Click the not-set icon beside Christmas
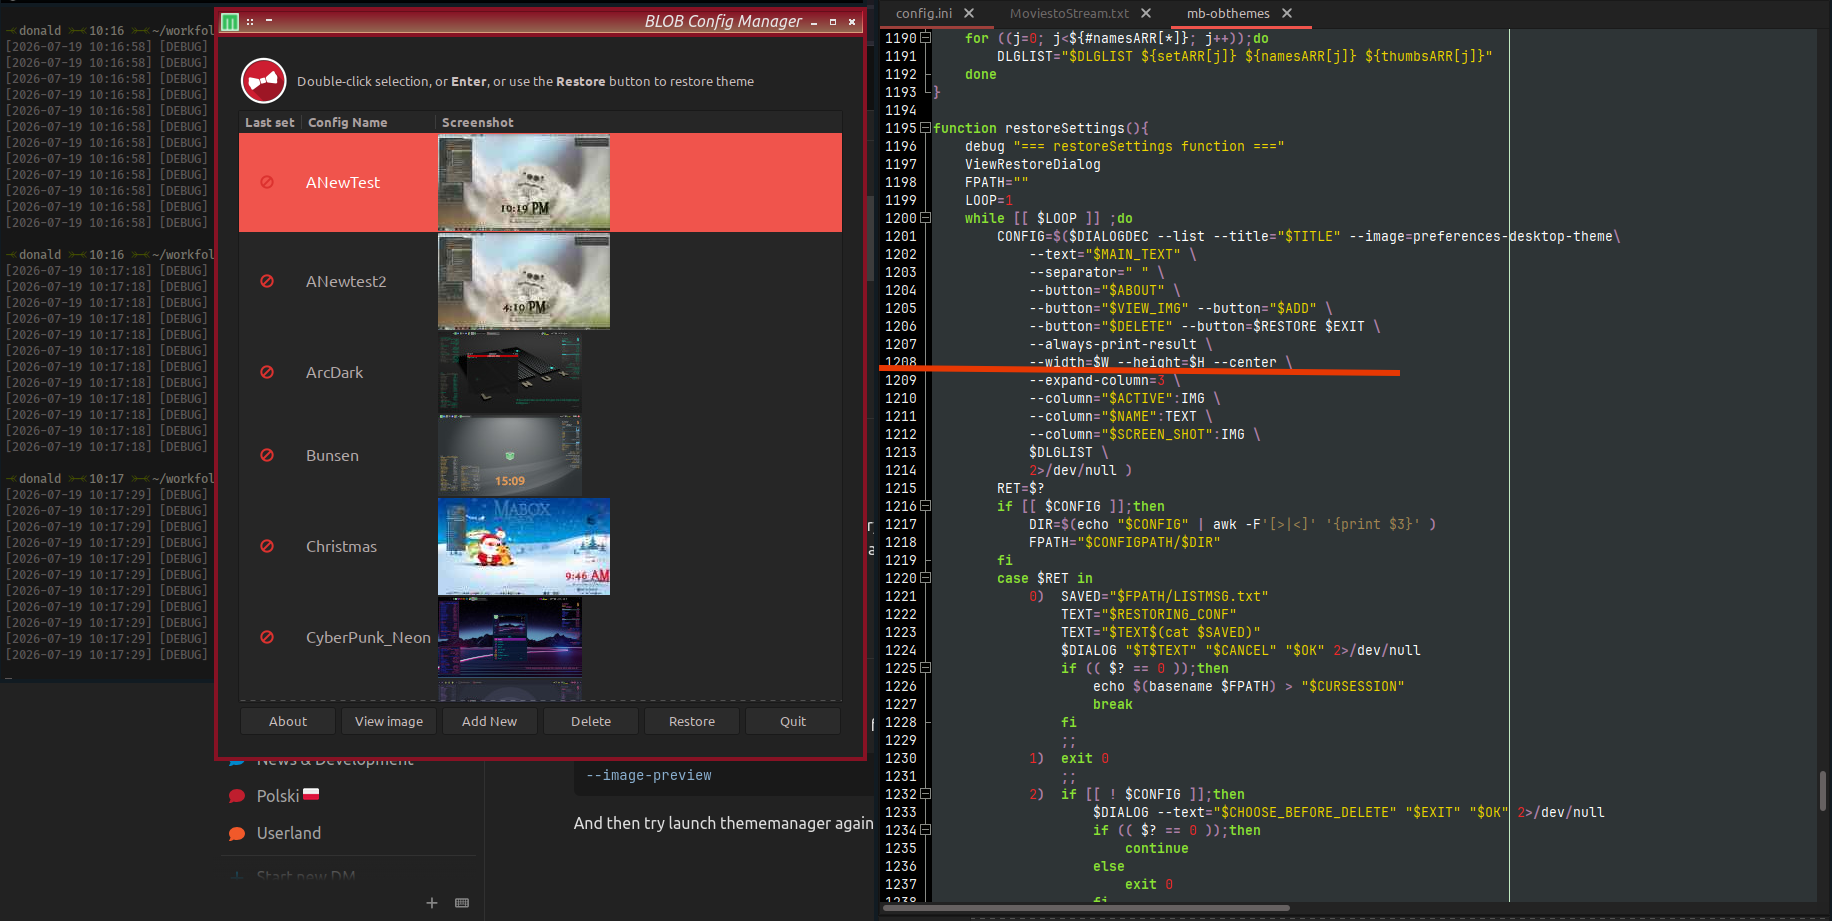The height and width of the screenshot is (921, 1832). click(267, 546)
